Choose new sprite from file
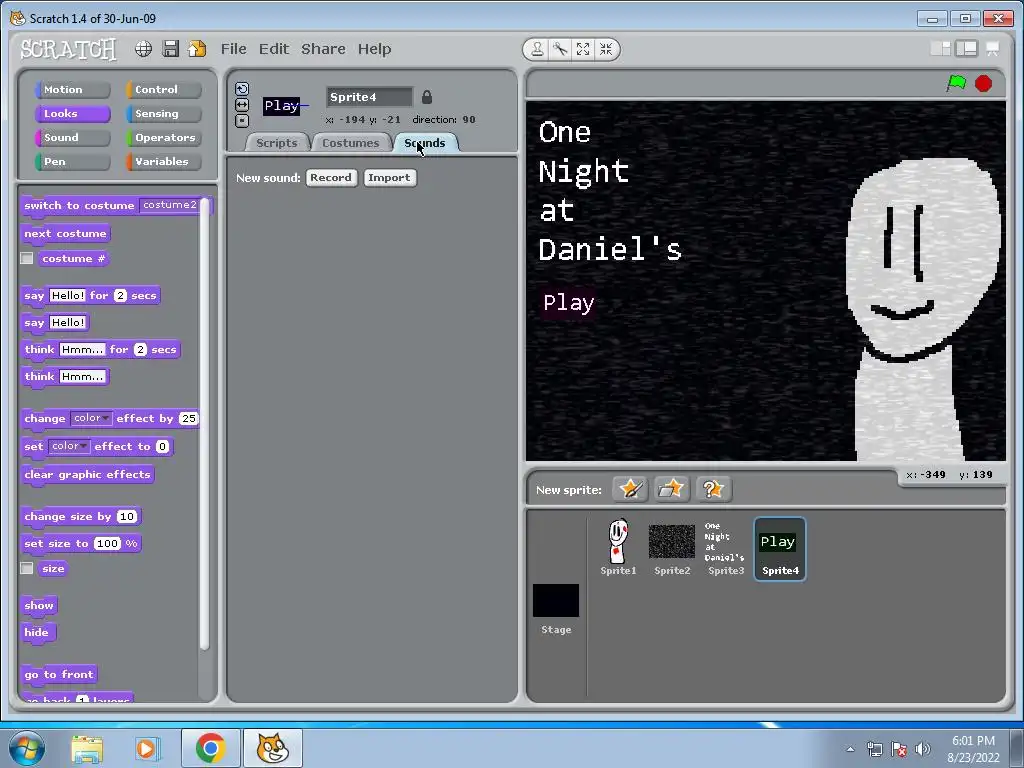Viewport: 1024px width, 768px height. click(x=671, y=489)
